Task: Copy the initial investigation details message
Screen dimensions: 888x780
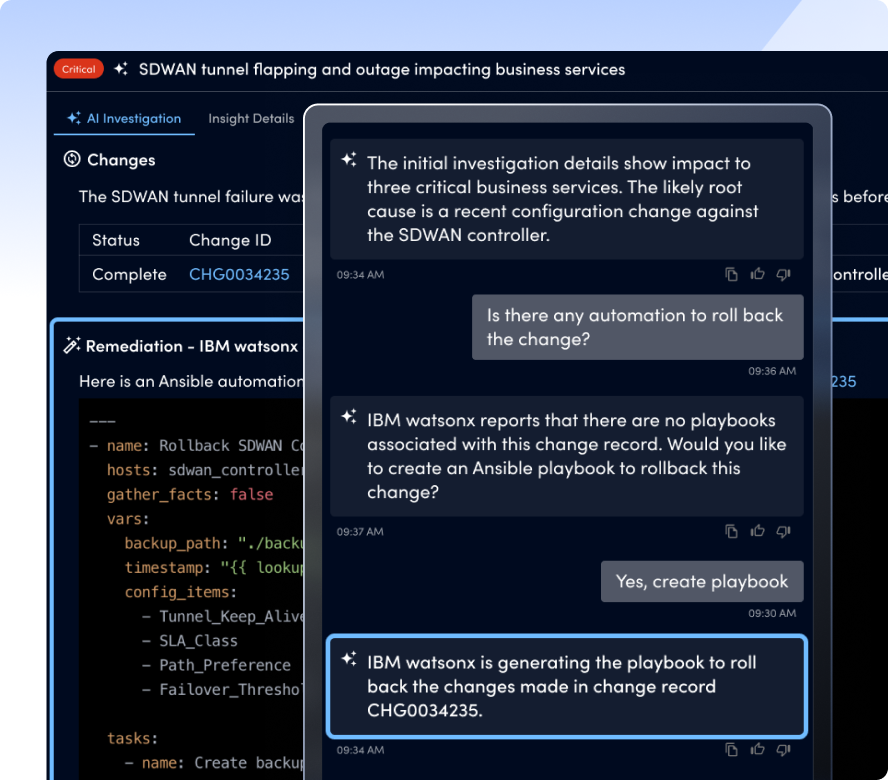Action: click(732, 274)
